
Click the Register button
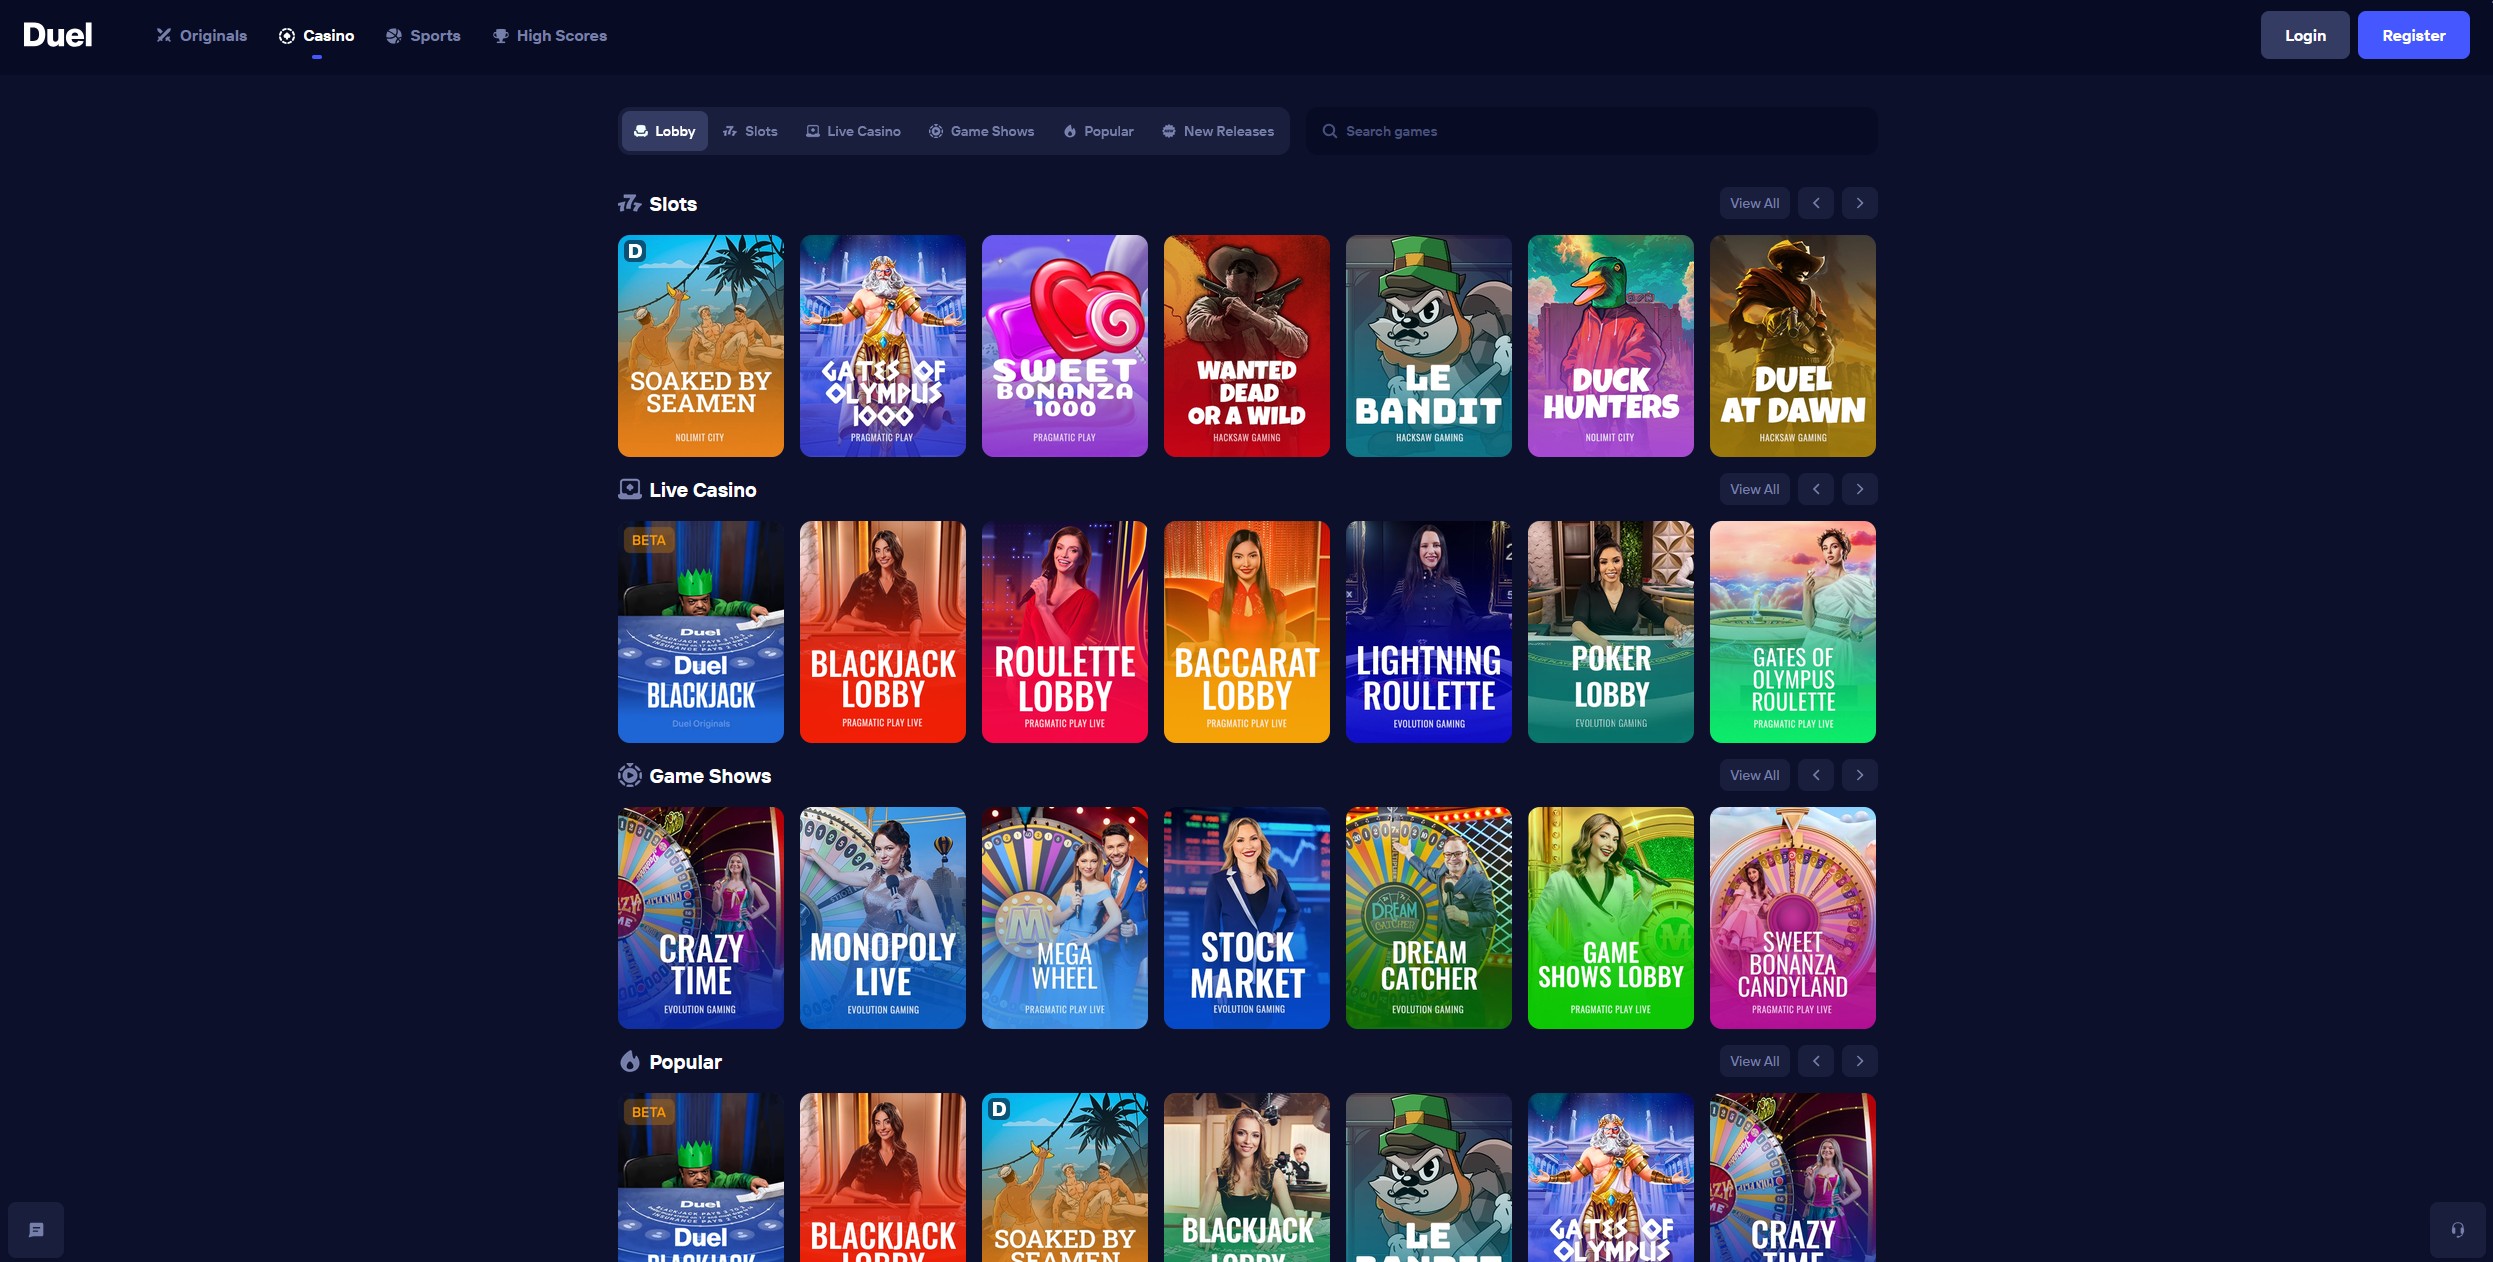[2413, 35]
